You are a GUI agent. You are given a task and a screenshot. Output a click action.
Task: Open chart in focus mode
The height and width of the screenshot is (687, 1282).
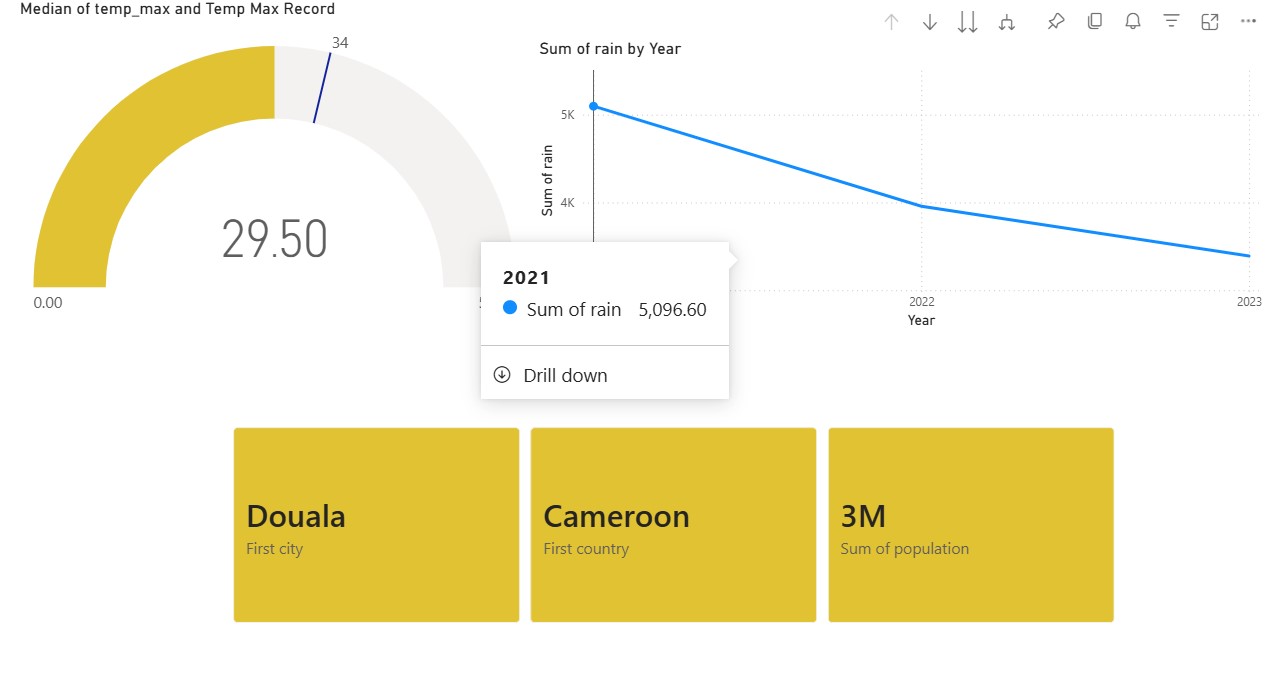point(1209,21)
